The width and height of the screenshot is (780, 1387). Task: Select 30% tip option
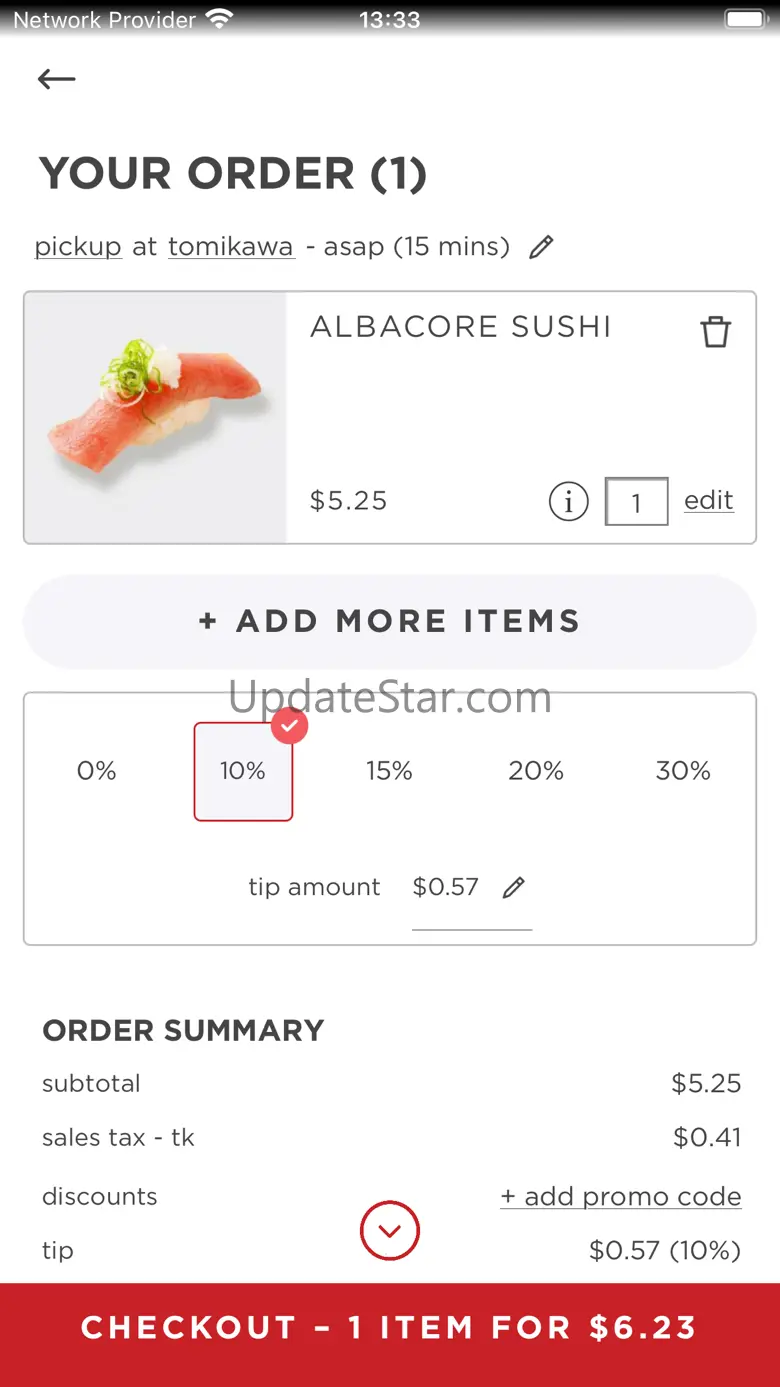(683, 771)
